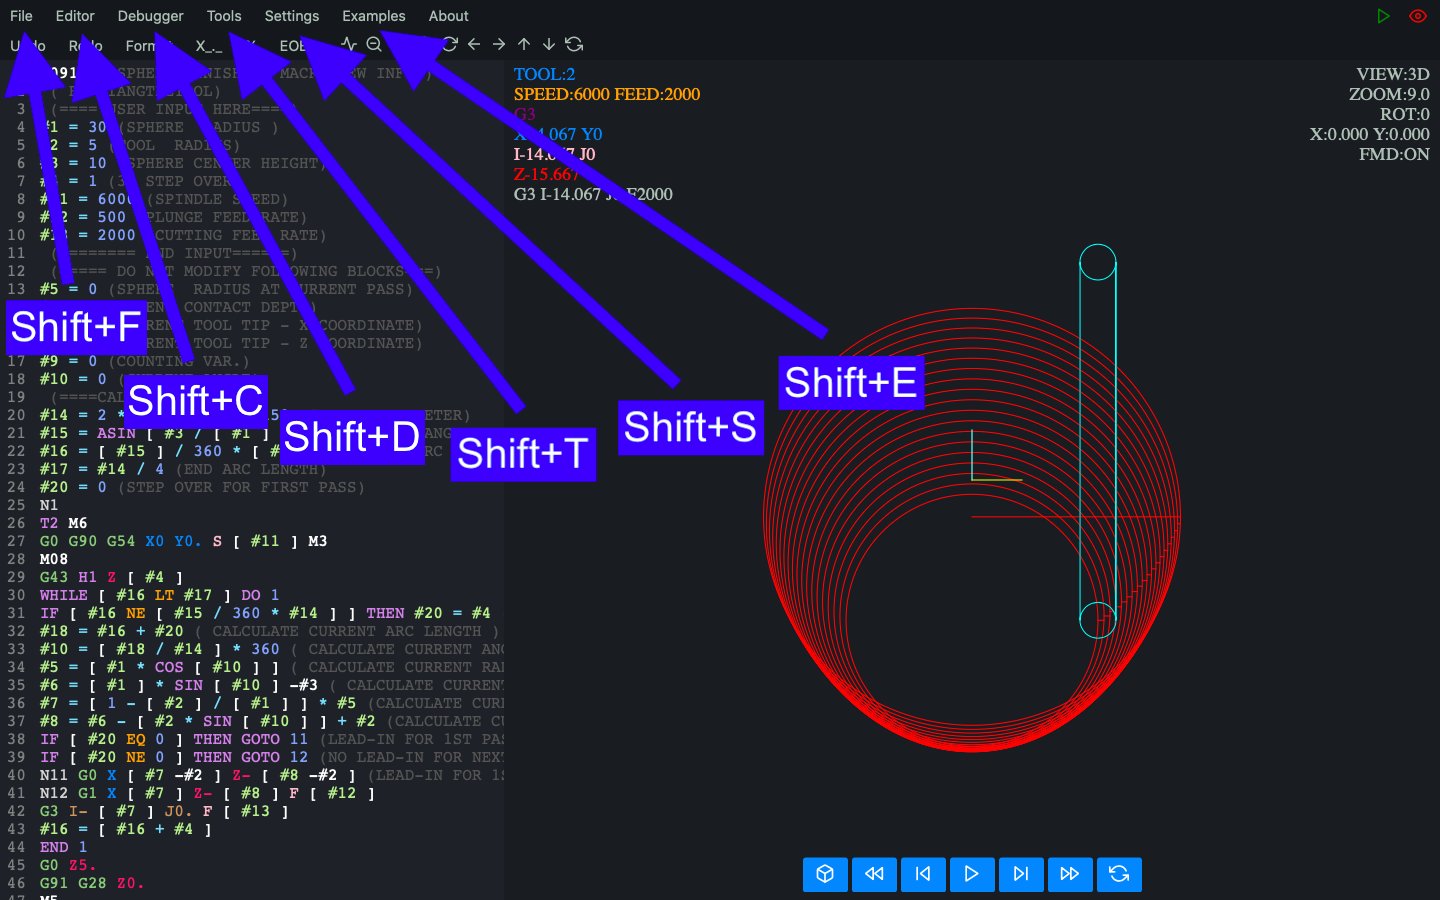Viewport: 1440px width, 900px height.
Task: Open the File menu
Action: click(21, 16)
